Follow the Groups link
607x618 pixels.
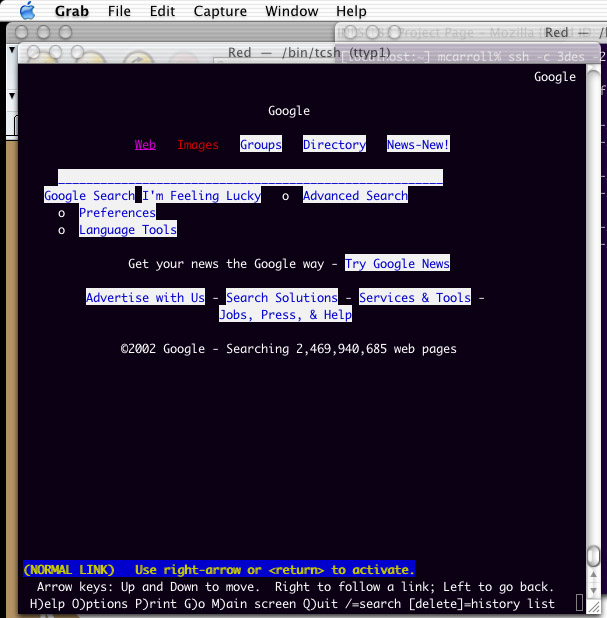261,144
